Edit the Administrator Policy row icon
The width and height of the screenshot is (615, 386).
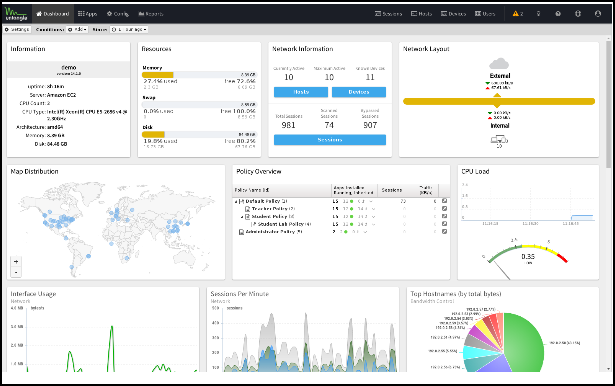[444, 231]
